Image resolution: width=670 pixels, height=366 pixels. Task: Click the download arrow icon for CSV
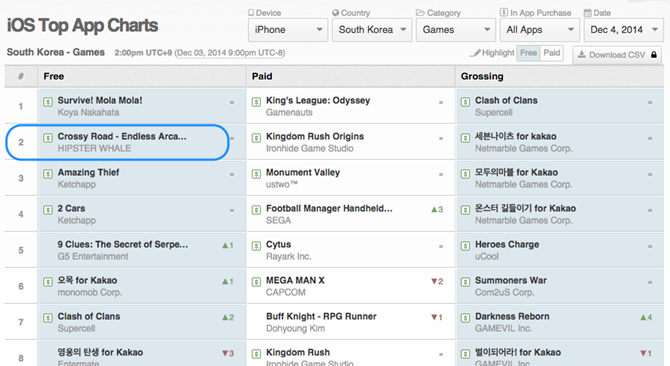coord(582,54)
